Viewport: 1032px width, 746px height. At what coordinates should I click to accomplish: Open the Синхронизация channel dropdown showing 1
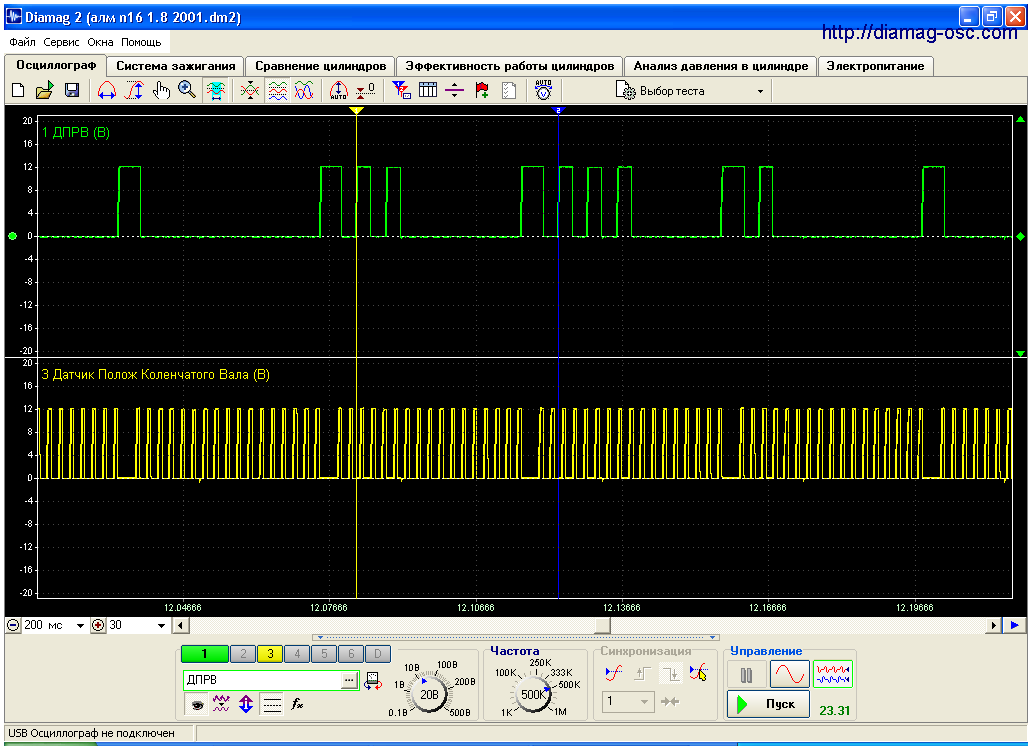point(628,701)
